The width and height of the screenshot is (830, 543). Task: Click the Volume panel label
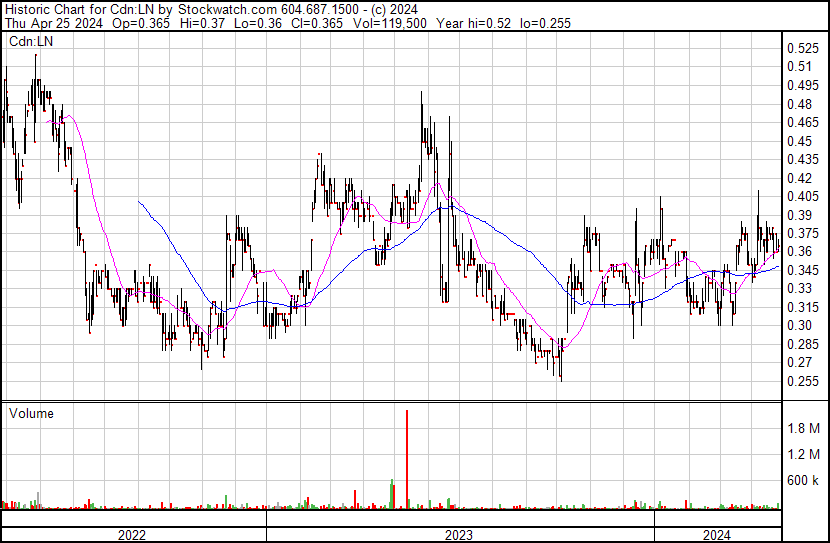point(31,413)
